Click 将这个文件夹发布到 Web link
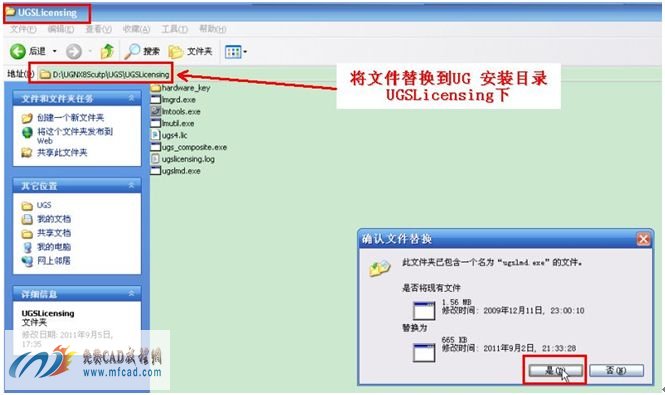 coord(75,135)
